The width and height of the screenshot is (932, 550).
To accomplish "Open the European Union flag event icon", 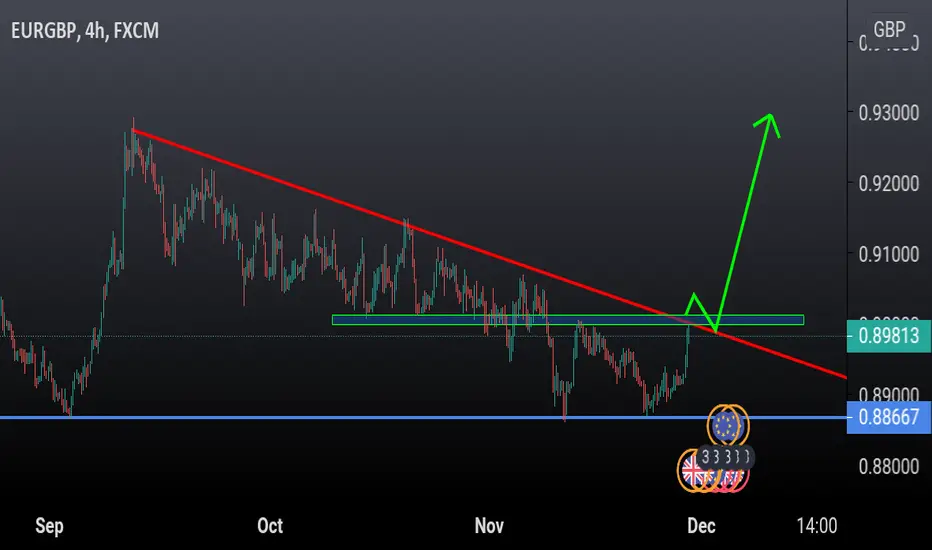I will click(x=725, y=425).
